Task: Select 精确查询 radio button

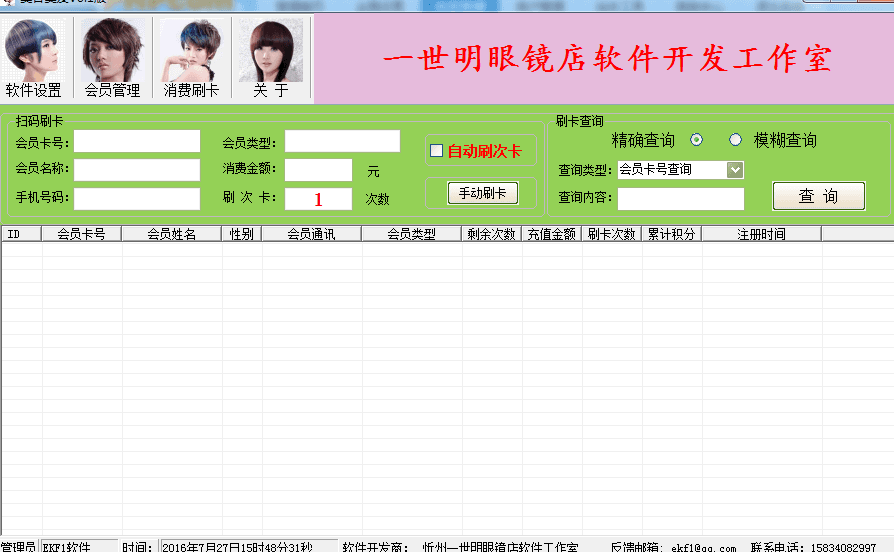Action: 697,140
